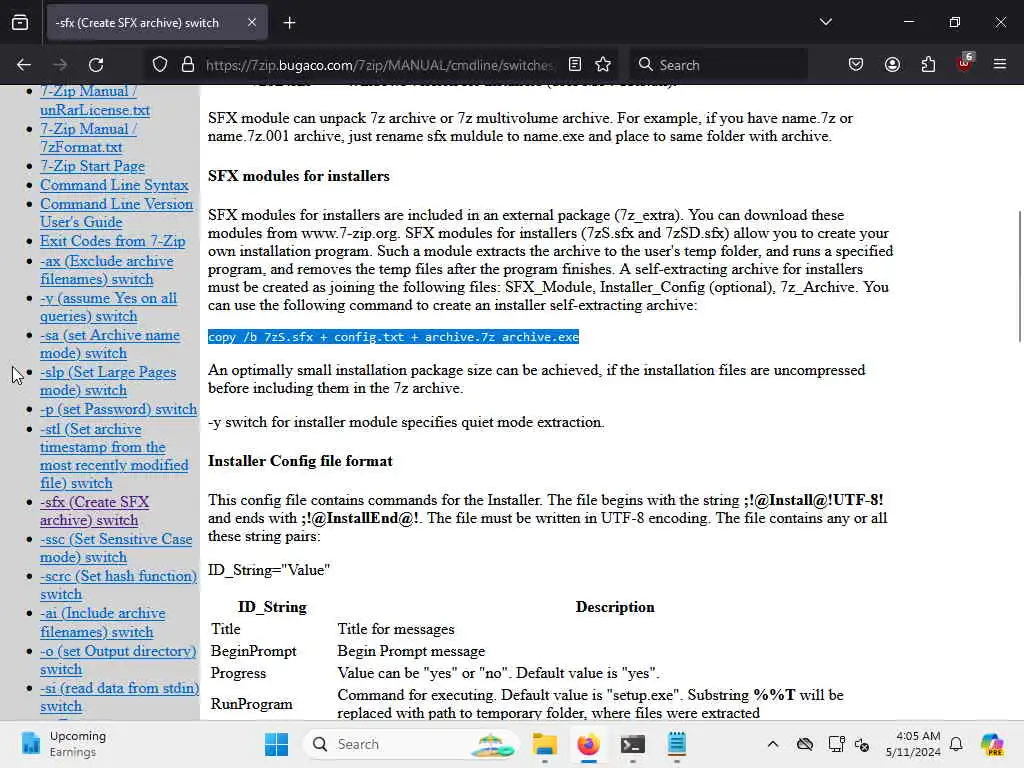Open uBlock Origin extension icon
The image size is (1024, 768).
[965, 63]
